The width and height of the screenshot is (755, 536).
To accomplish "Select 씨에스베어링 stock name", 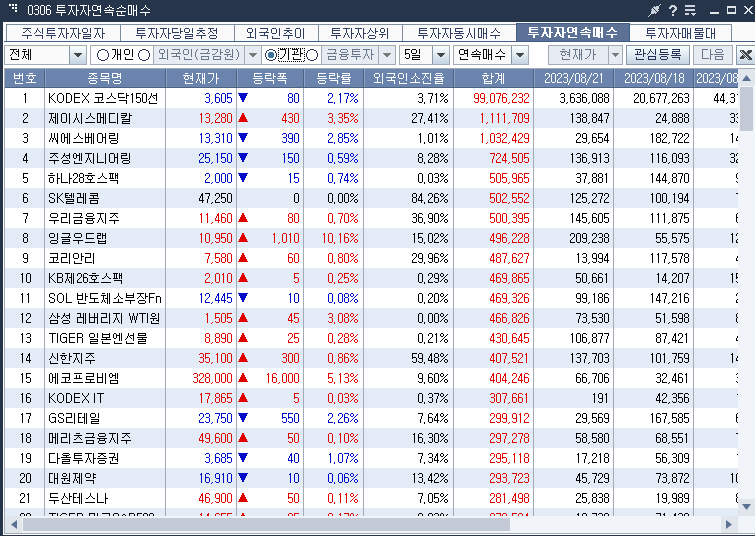I will click(x=83, y=138).
